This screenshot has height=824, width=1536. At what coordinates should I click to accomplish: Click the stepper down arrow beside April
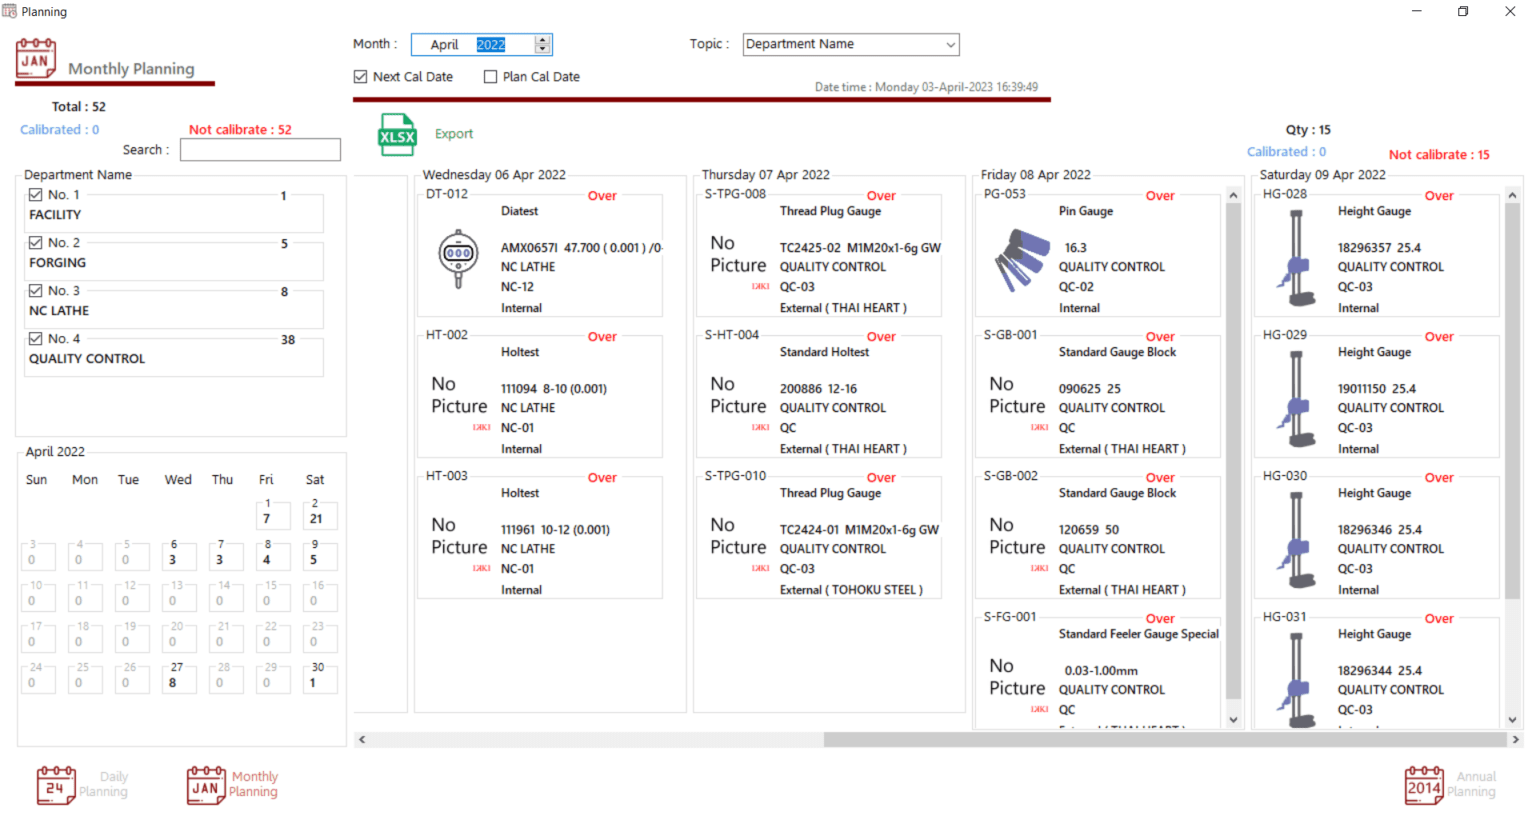543,50
